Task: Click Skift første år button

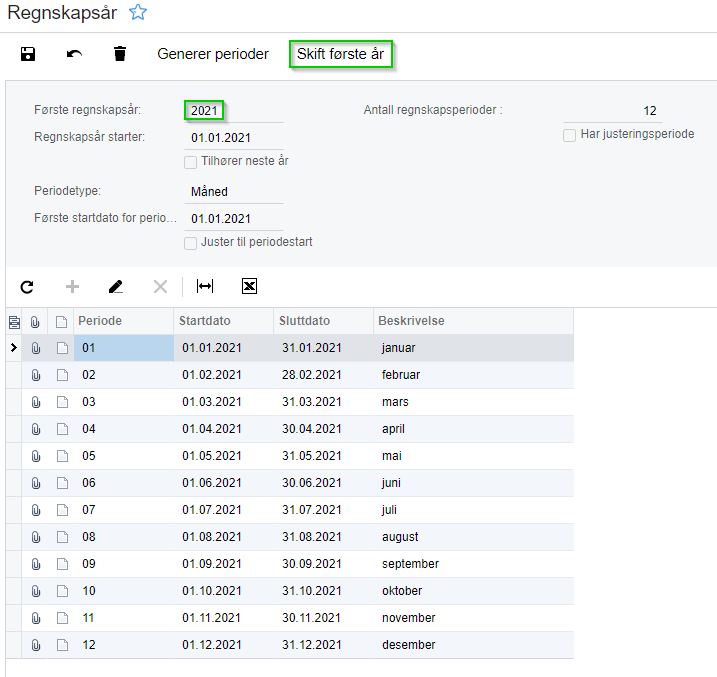Action: pos(341,54)
